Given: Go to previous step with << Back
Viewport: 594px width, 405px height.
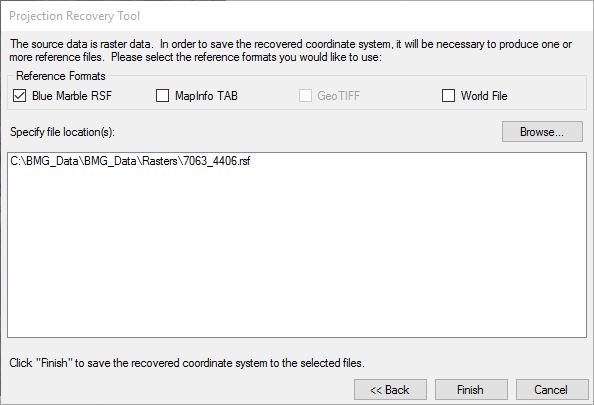Looking at the screenshot, I should click(390, 390).
